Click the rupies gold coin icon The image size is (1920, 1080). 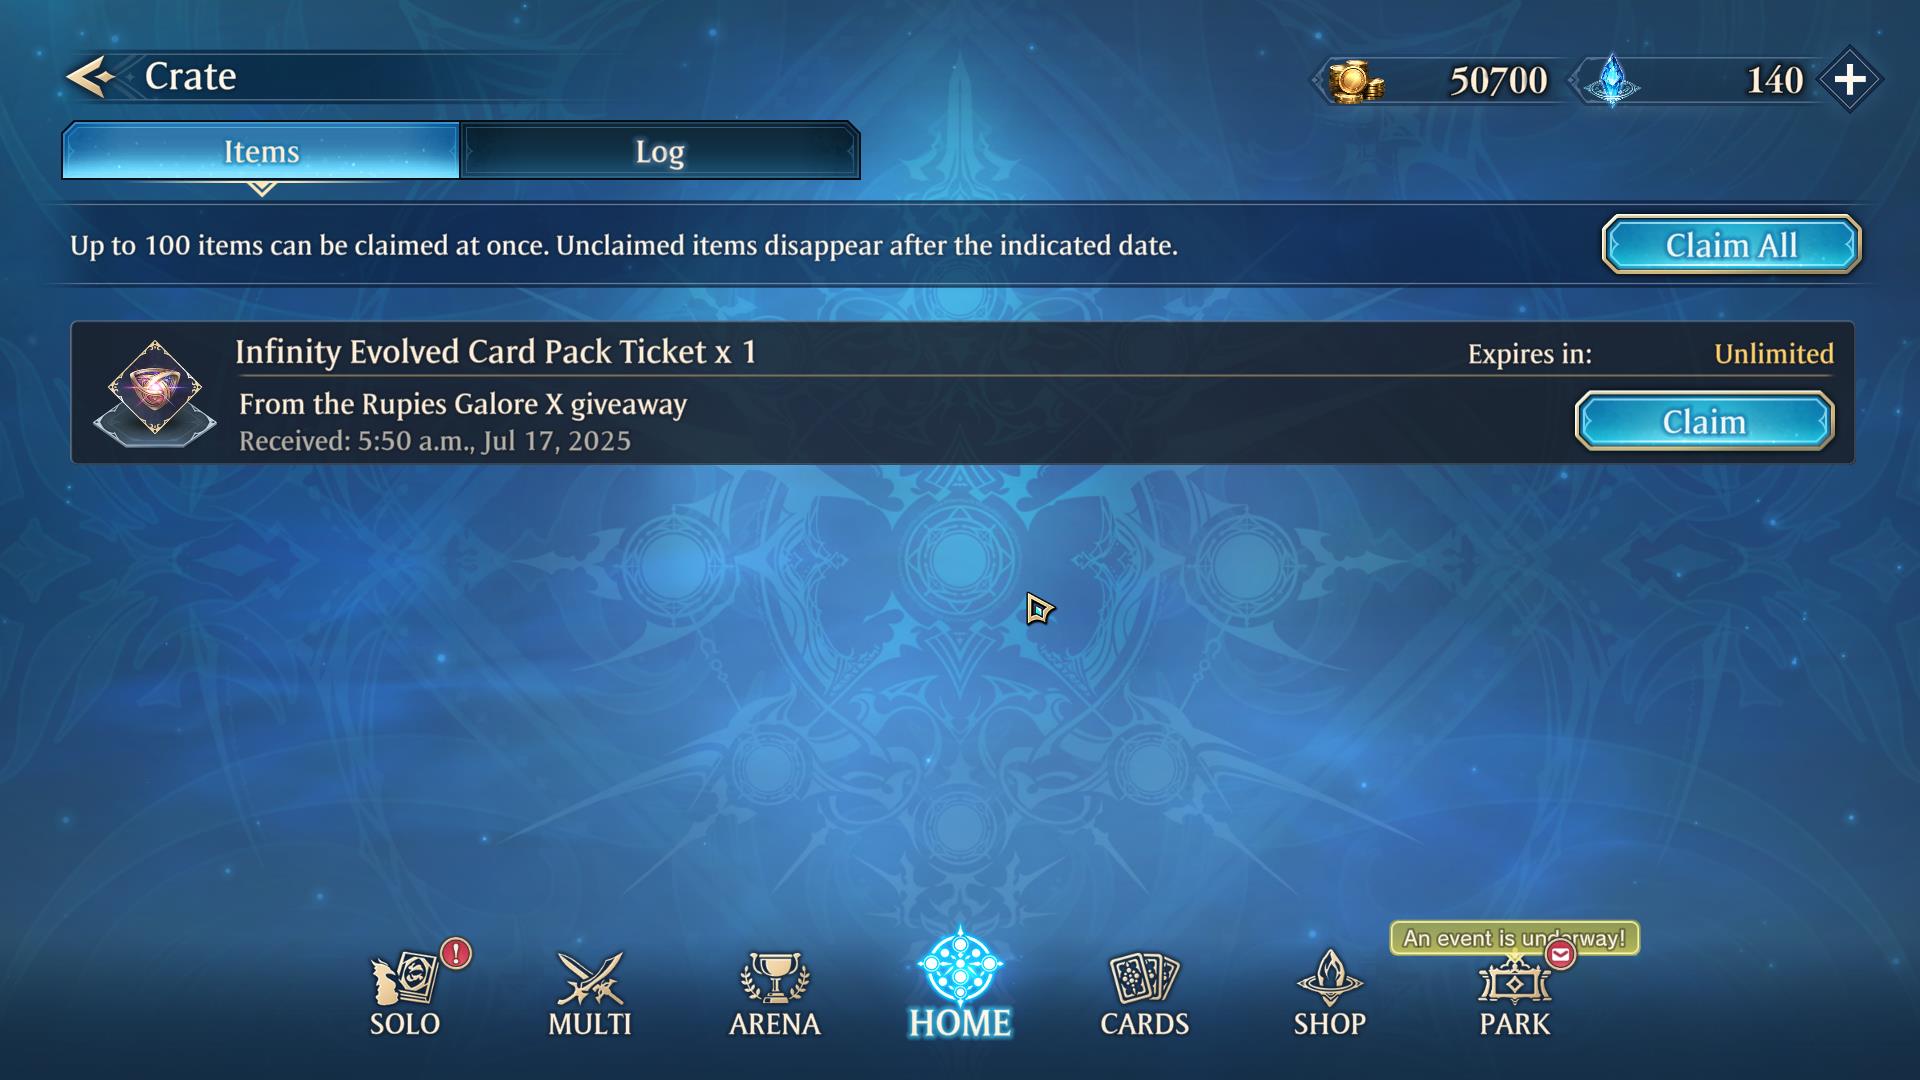tap(1356, 80)
